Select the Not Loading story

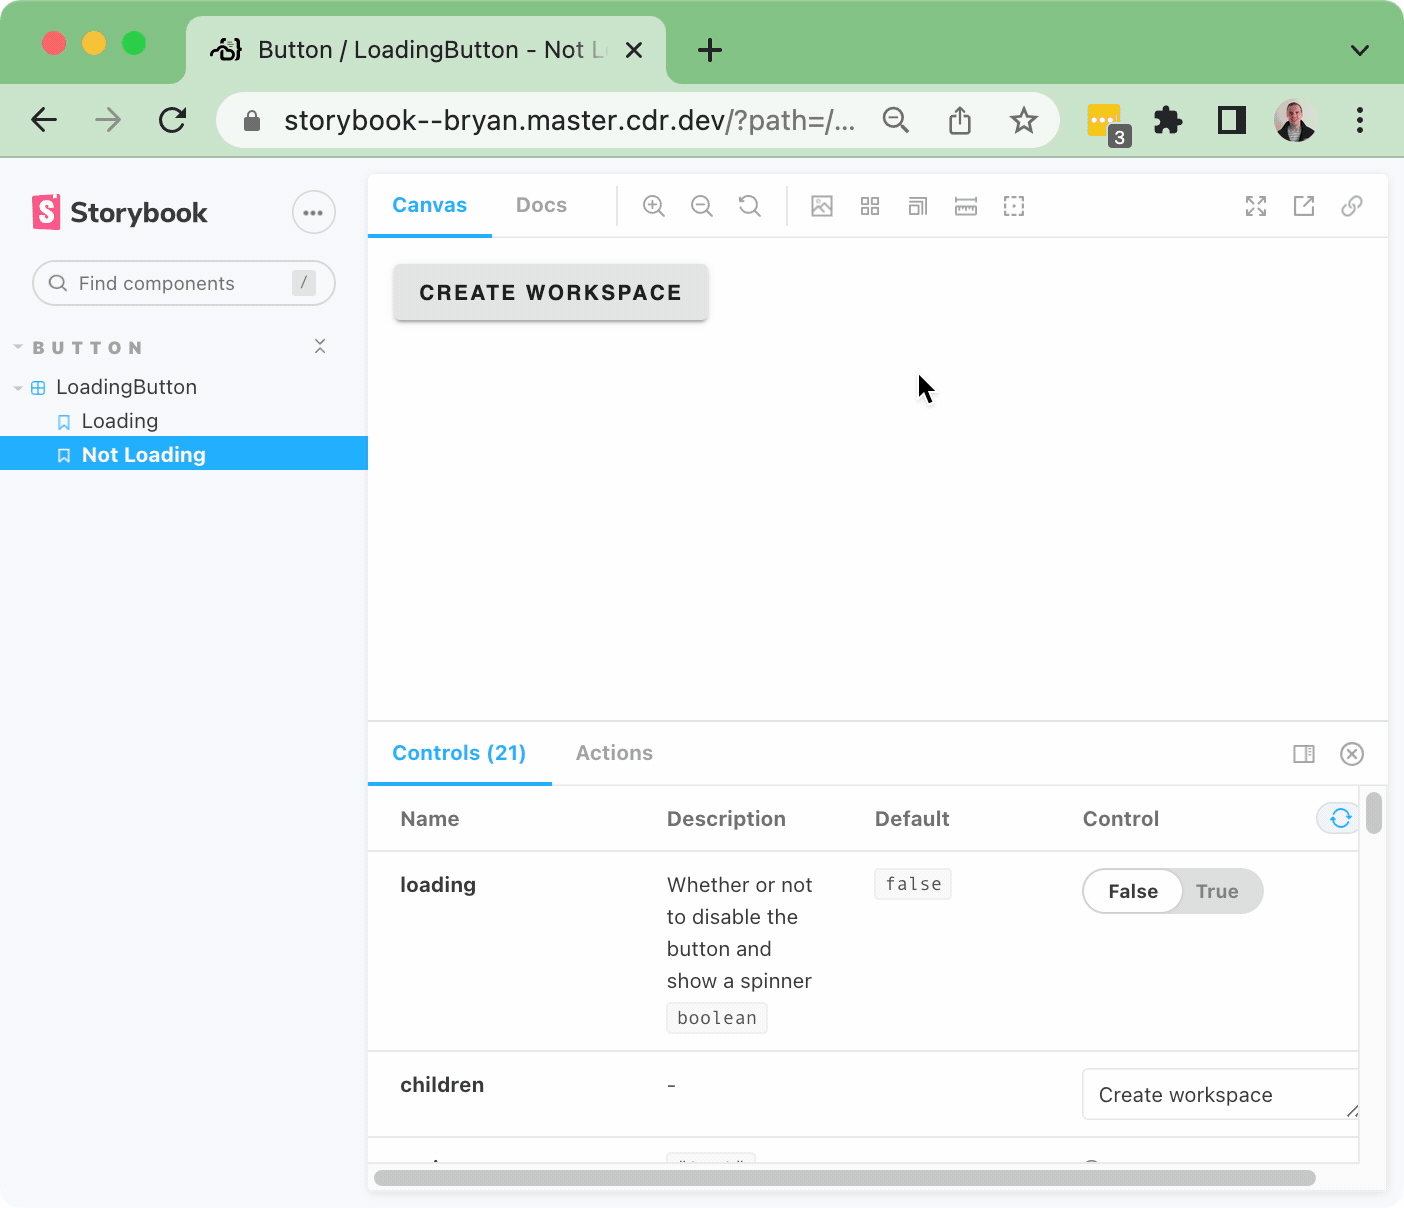pos(184,454)
